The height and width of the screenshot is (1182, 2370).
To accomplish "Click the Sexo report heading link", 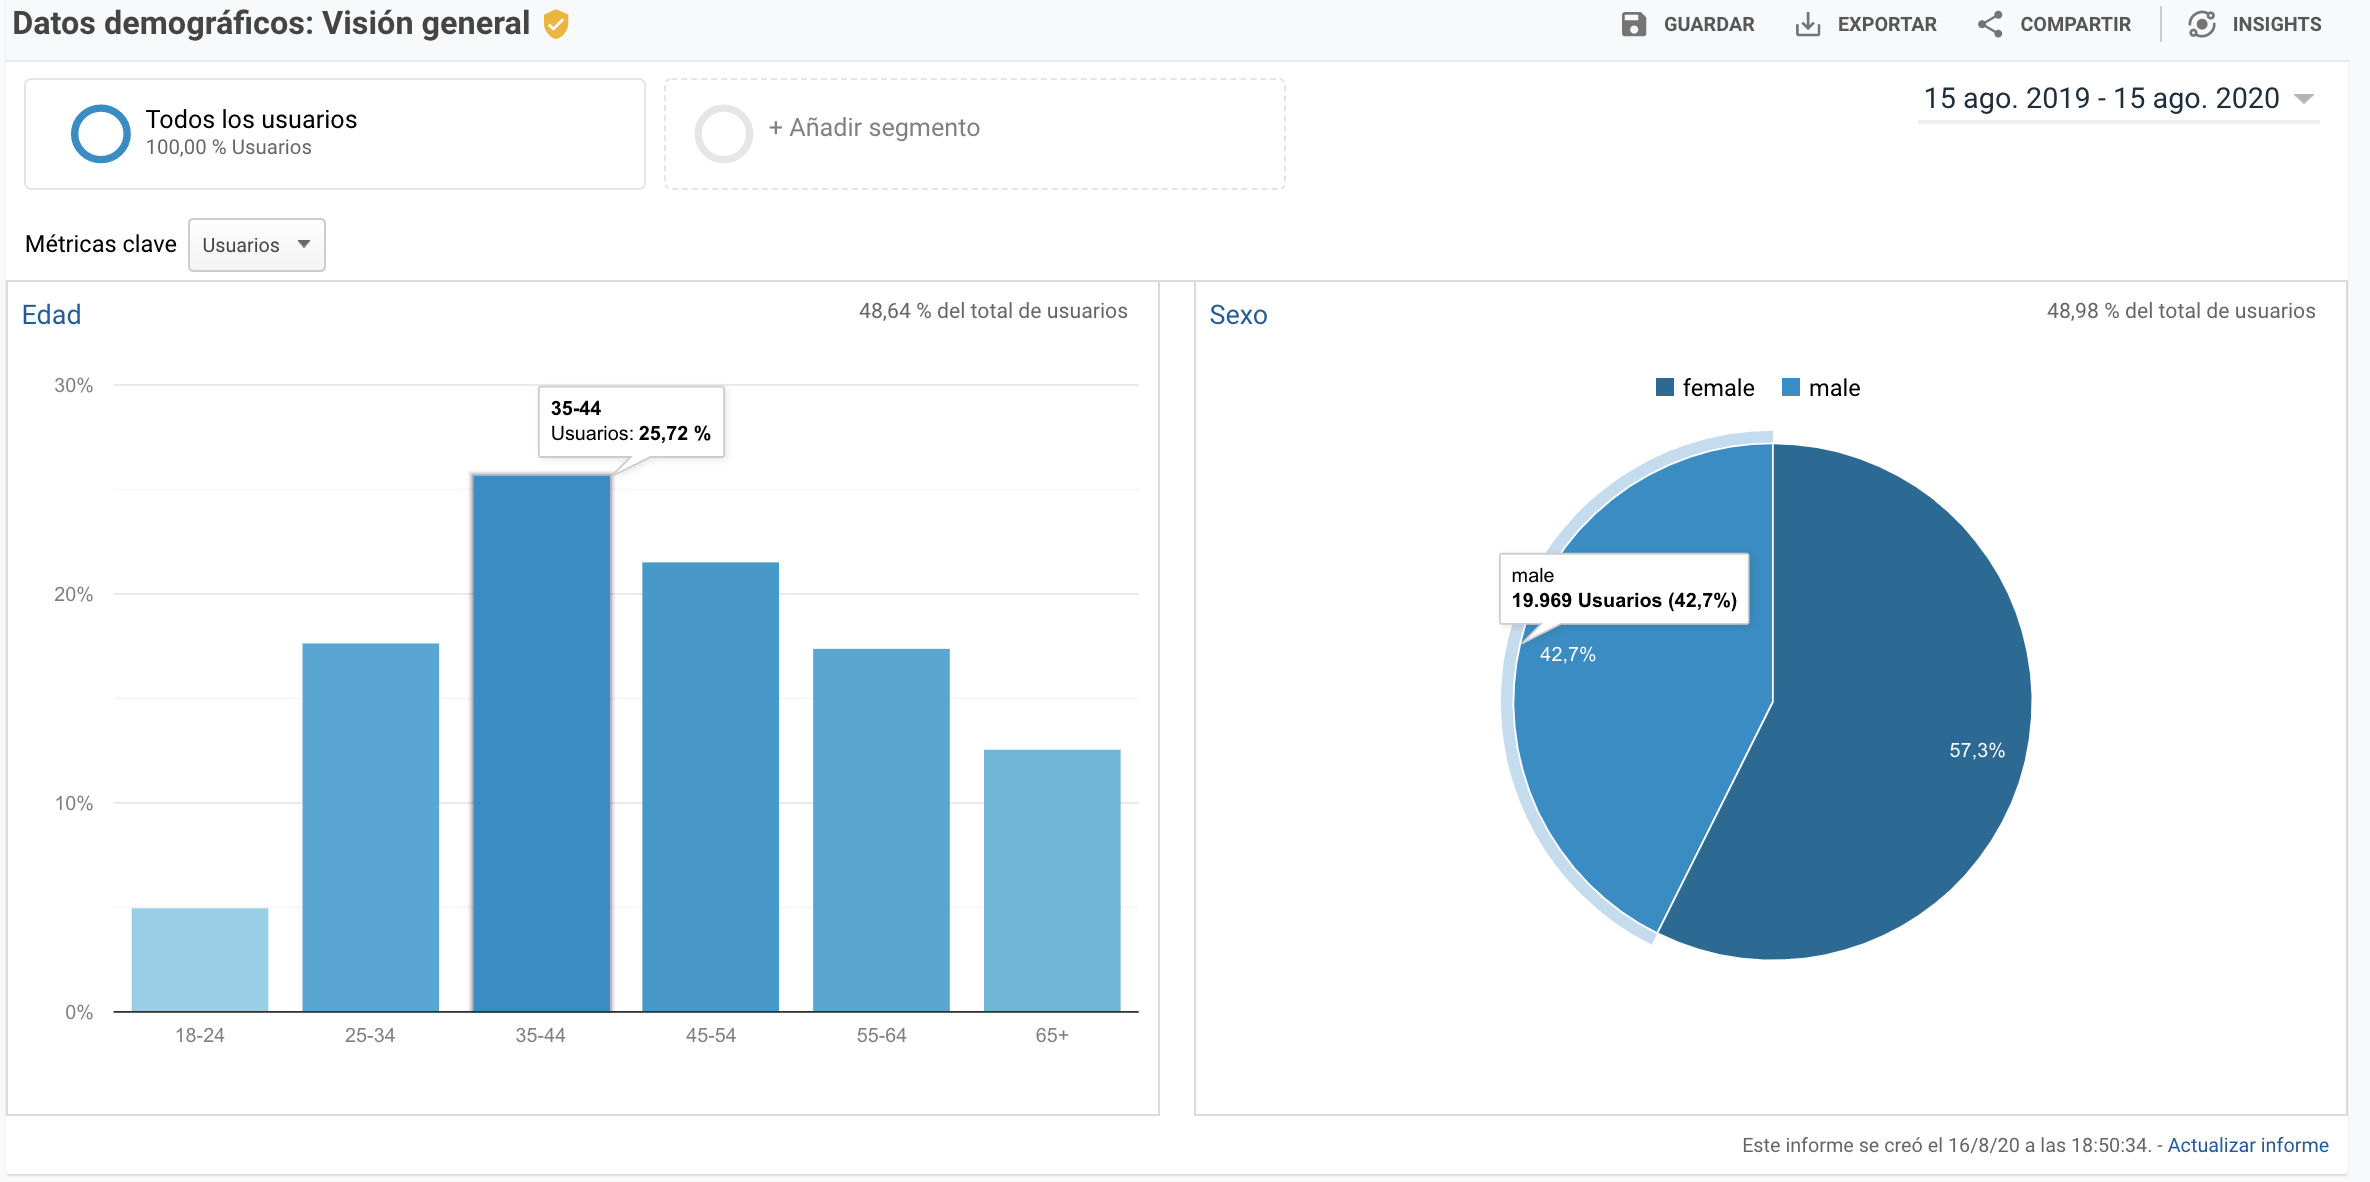I will (x=1238, y=315).
